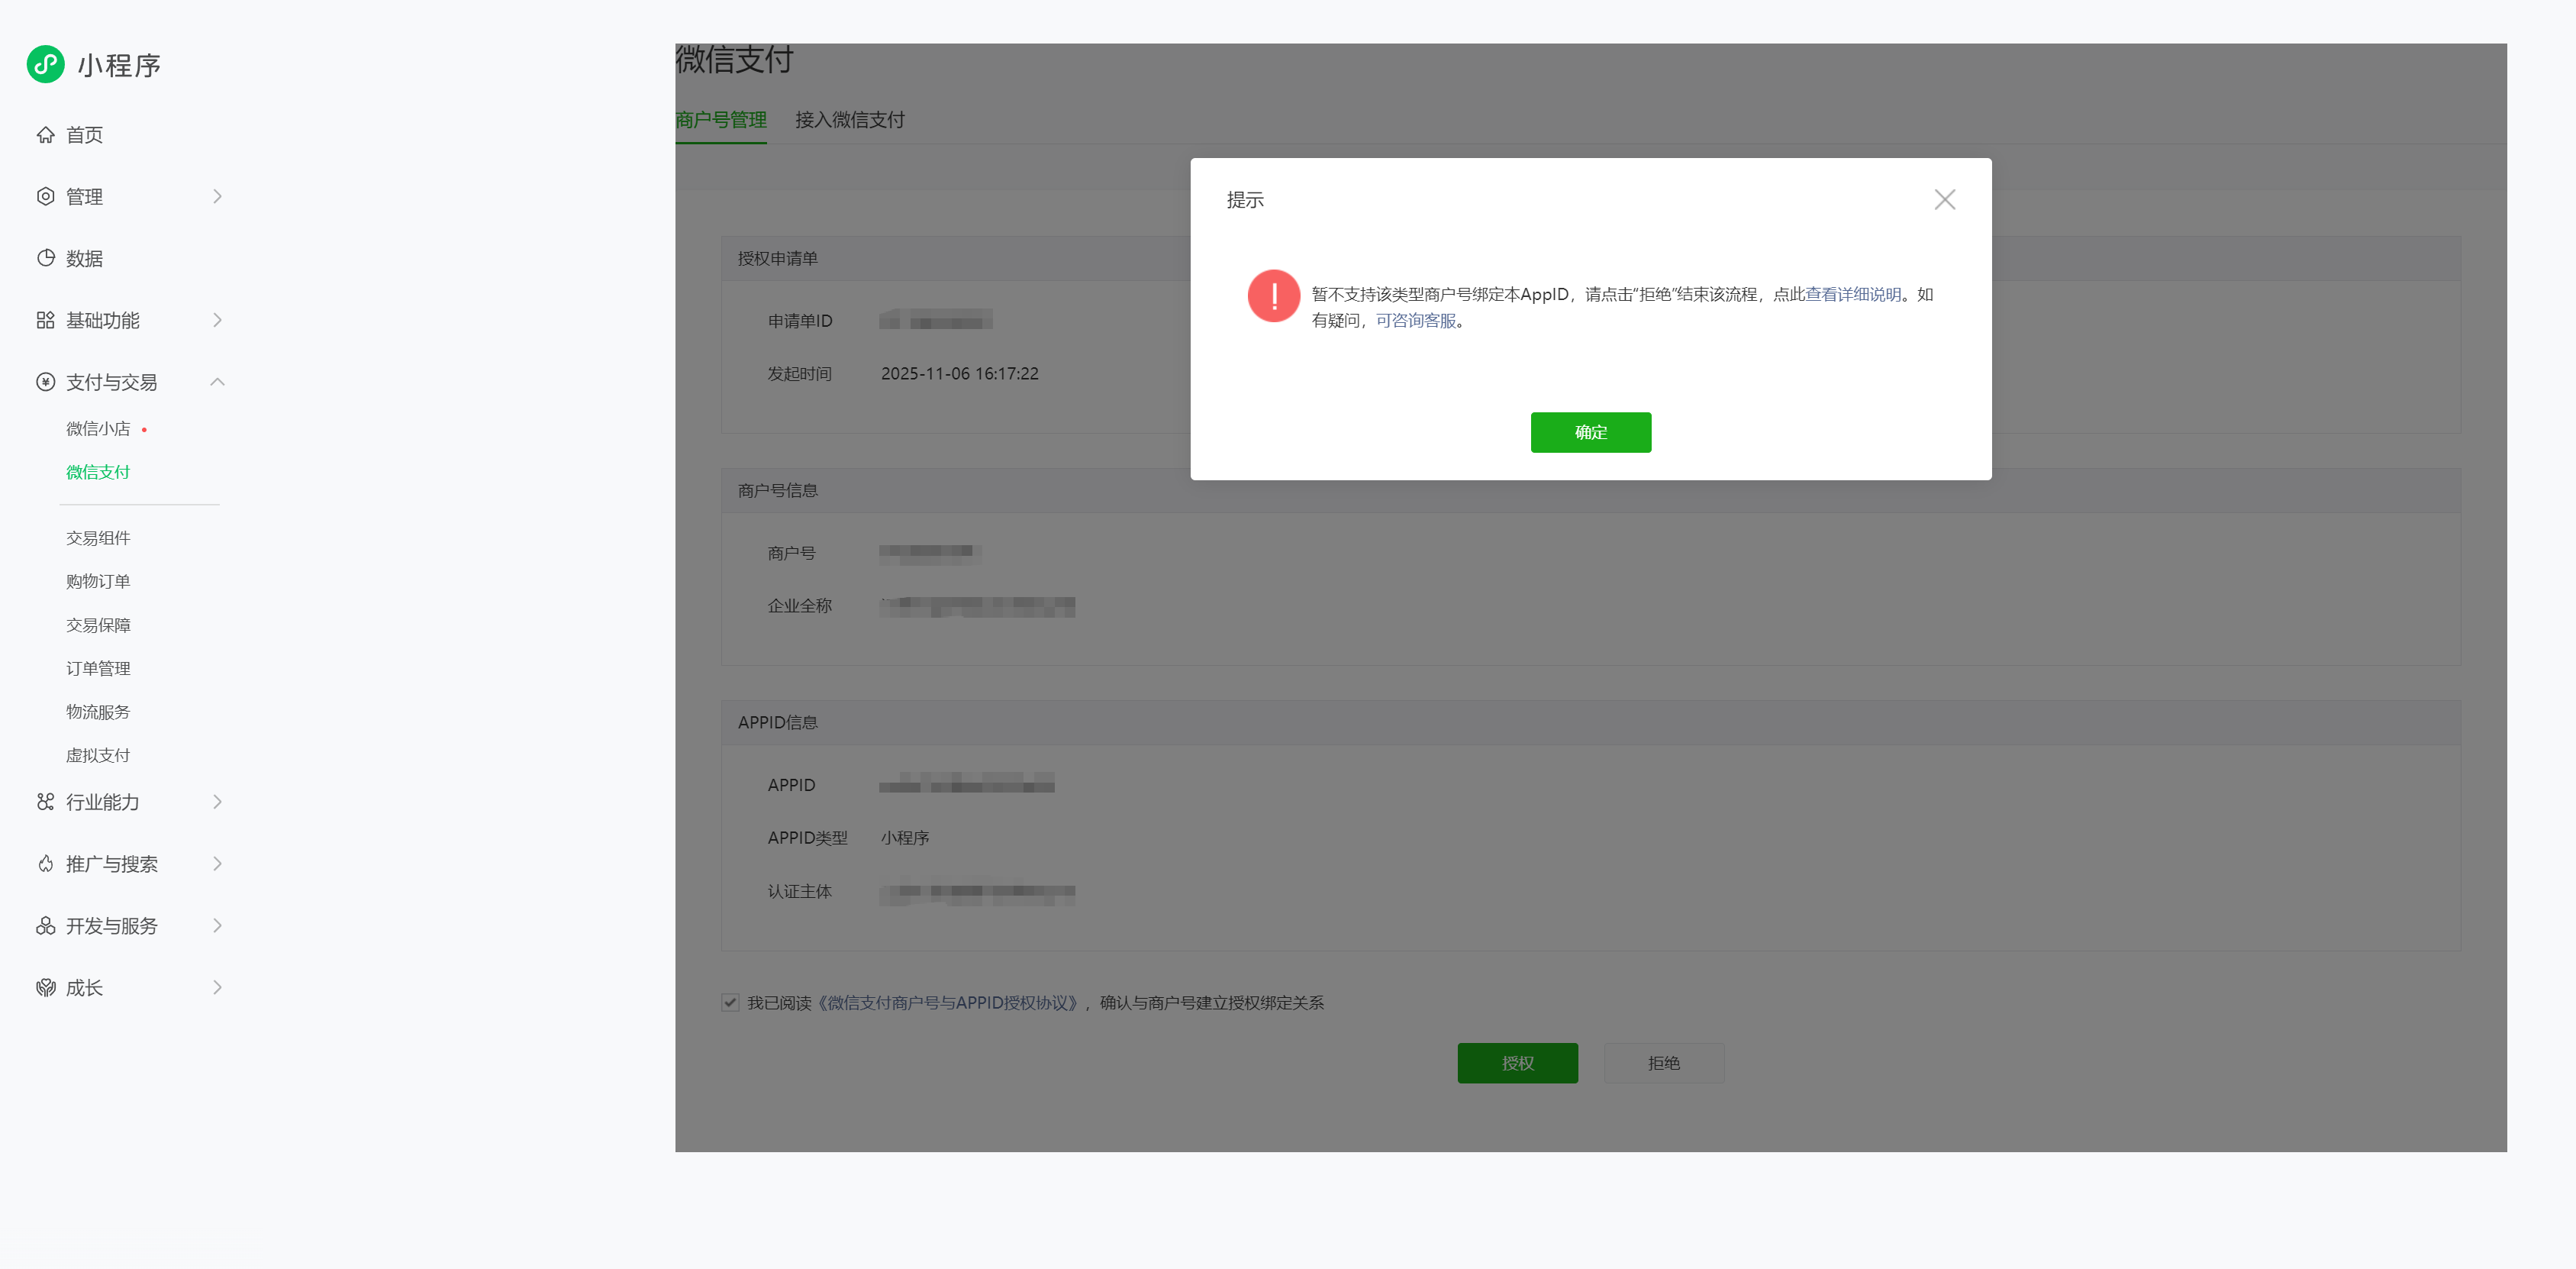The height and width of the screenshot is (1269, 2576).
Task: Open the 微信小店 sidebar item
Action: 98,429
